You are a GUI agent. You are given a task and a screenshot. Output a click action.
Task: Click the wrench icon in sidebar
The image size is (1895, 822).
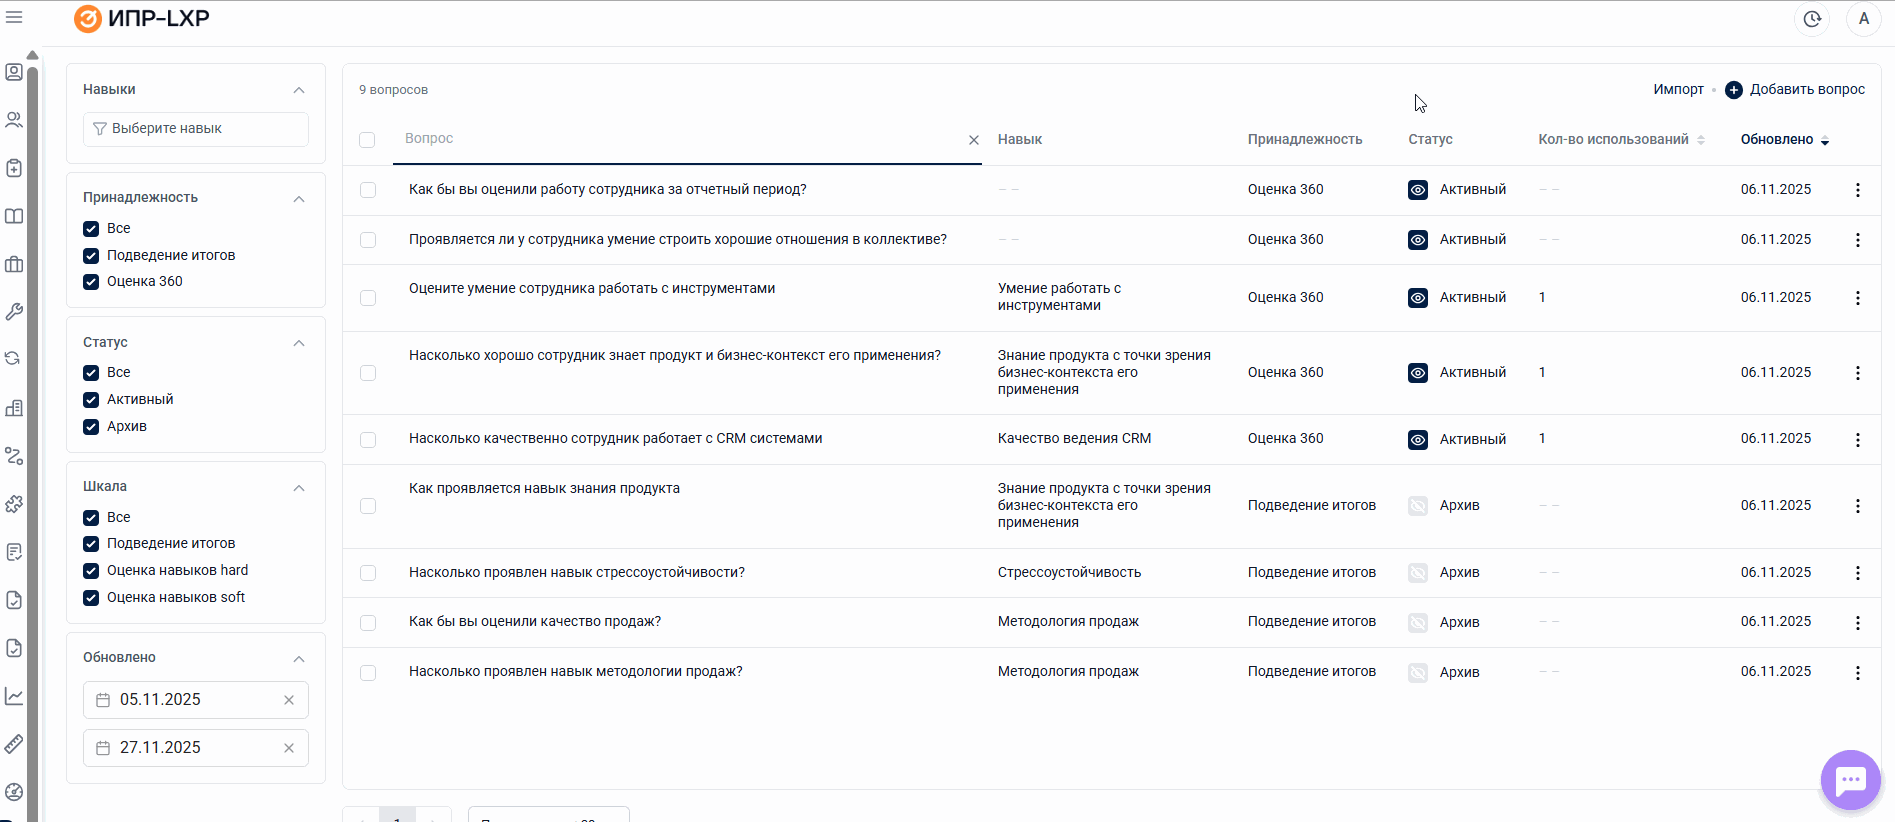click(14, 312)
